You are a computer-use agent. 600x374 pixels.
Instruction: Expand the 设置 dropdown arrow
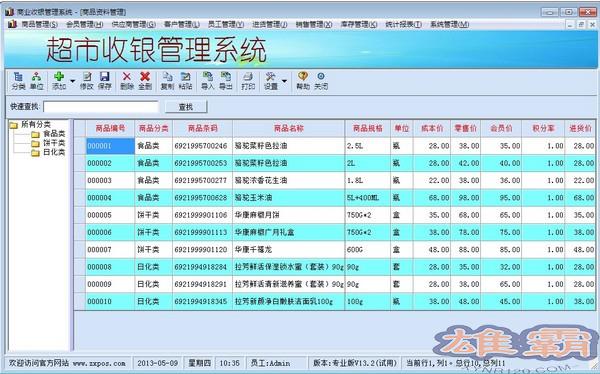tap(284, 81)
